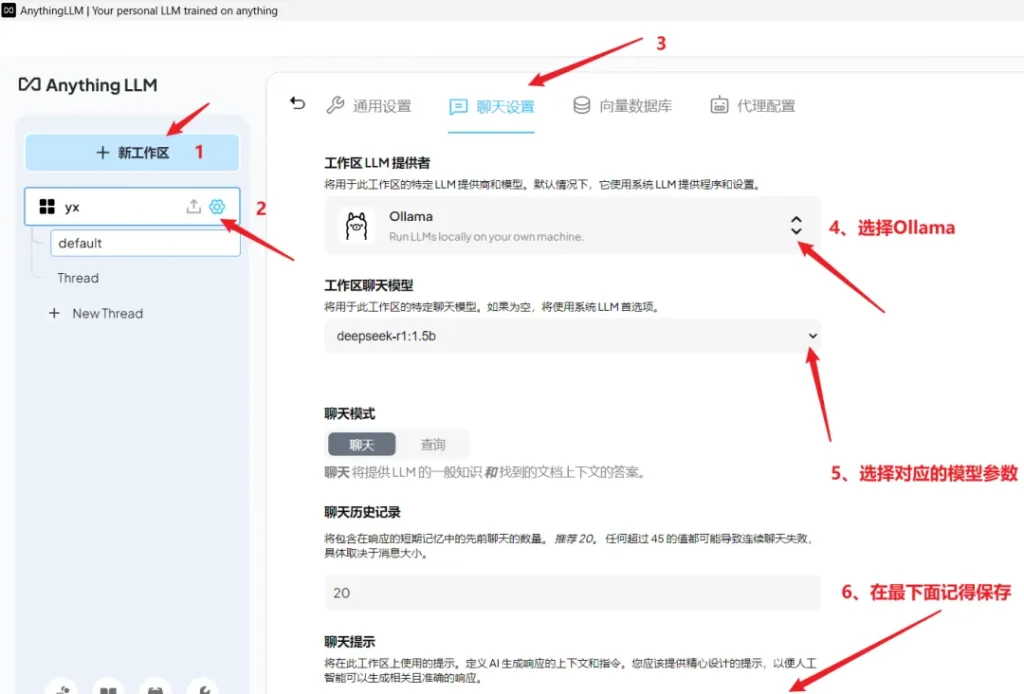Click the Anything LLM logo
This screenshot has height=694, width=1024.
(88, 85)
